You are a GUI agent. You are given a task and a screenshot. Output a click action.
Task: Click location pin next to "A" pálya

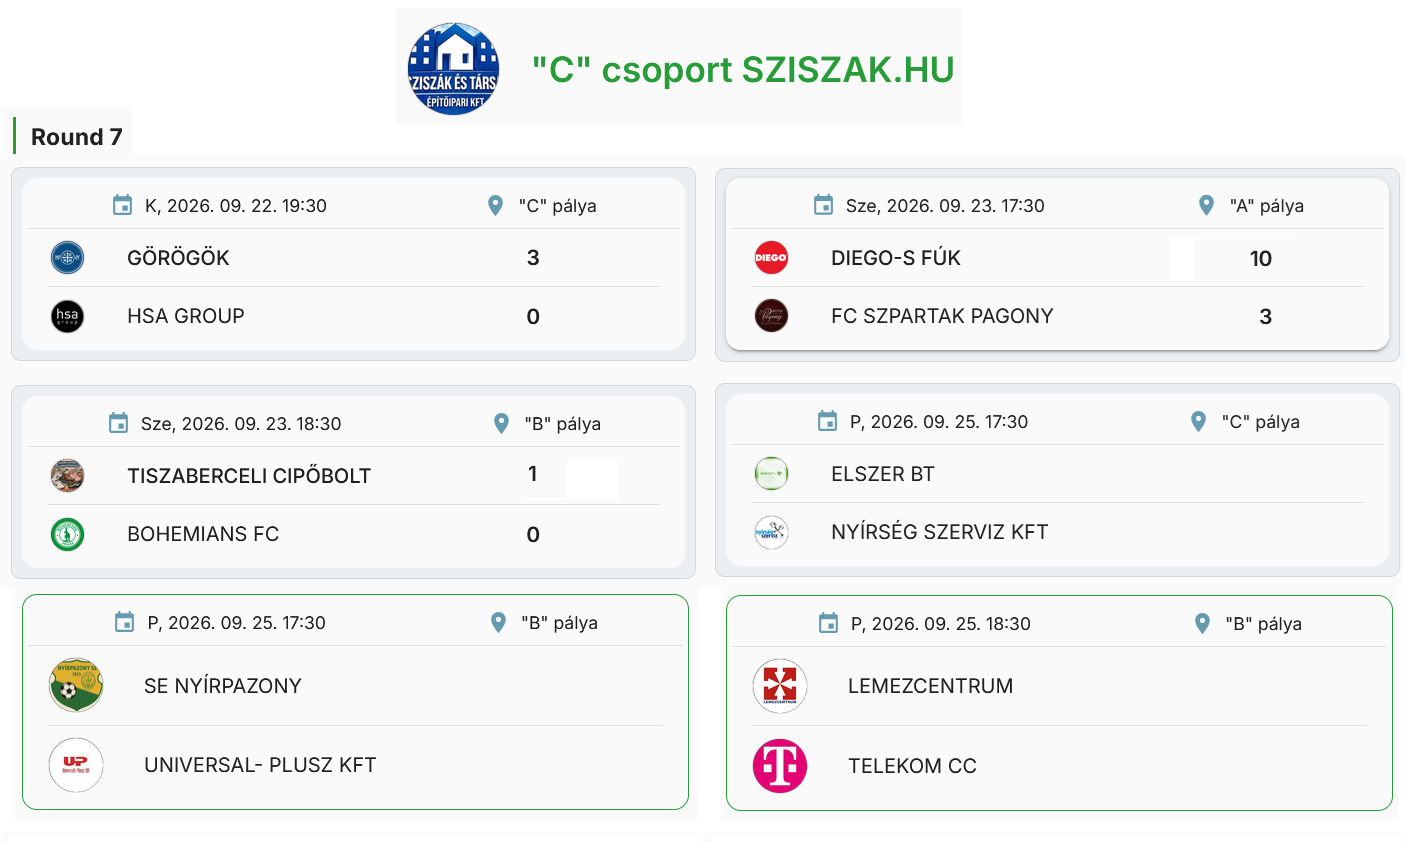1206,205
